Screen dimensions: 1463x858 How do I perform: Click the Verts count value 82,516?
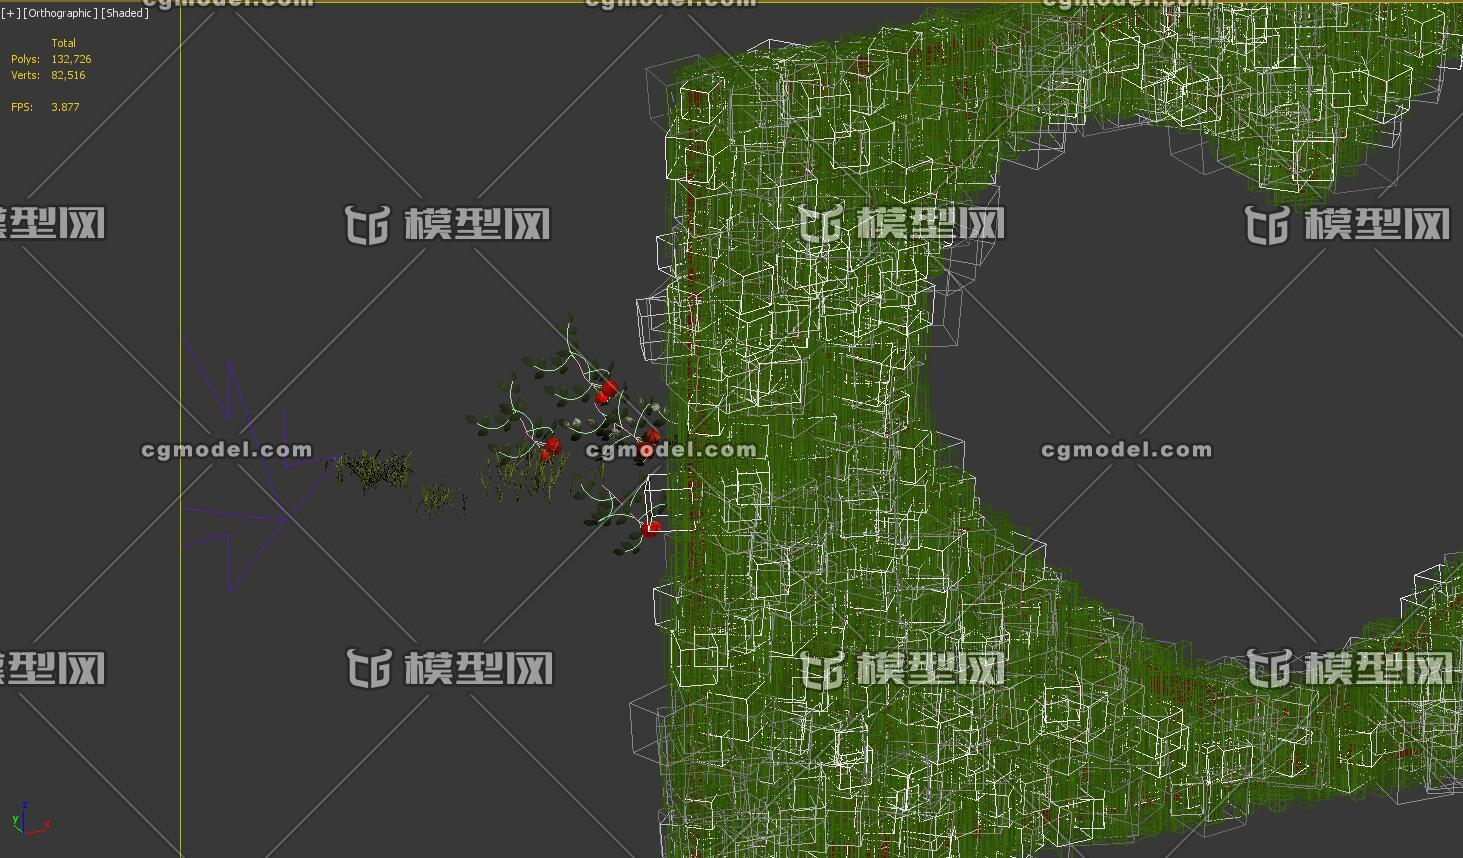point(68,75)
